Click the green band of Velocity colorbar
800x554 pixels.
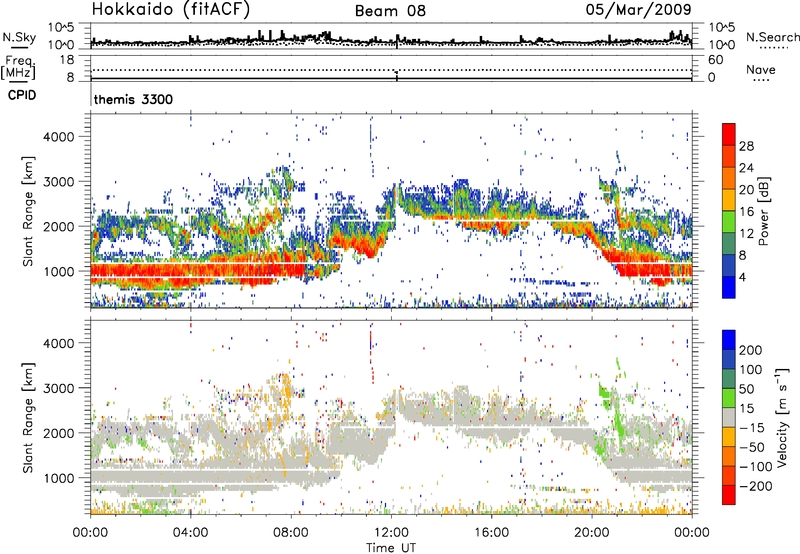point(729,398)
